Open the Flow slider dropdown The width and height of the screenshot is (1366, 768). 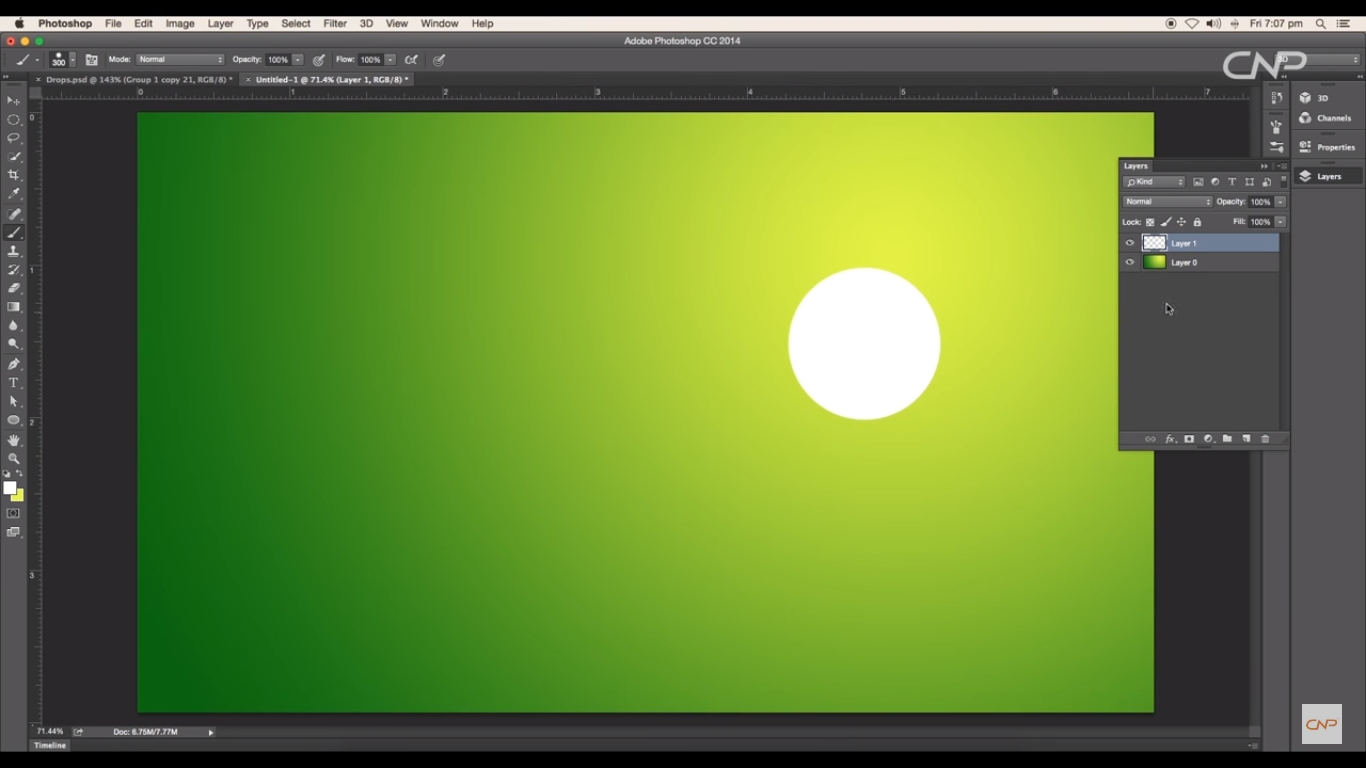390,60
